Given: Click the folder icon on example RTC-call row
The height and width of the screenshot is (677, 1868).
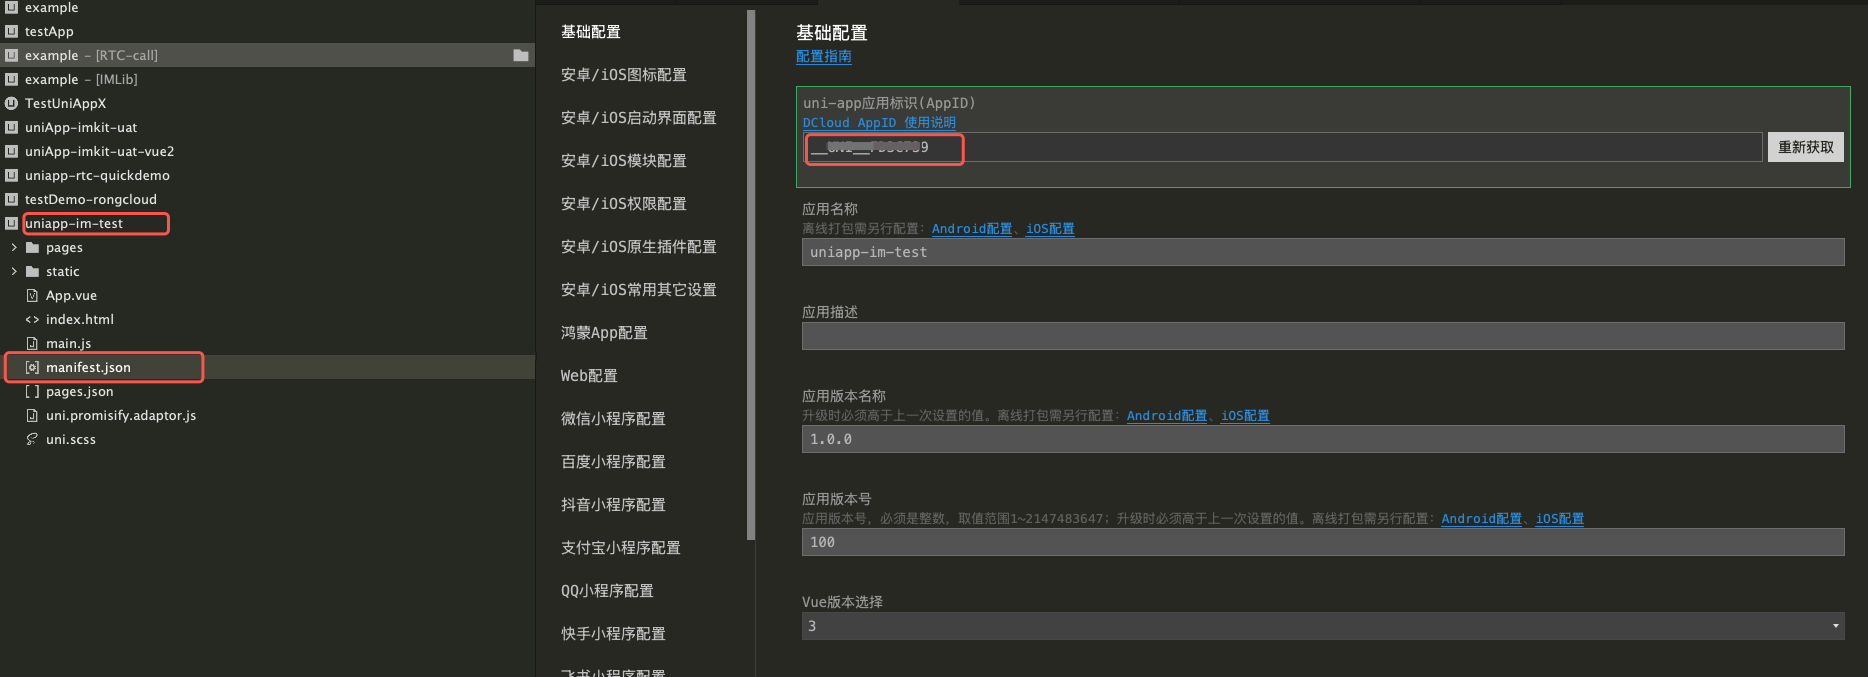Looking at the screenshot, I should (x=520, y=55).
